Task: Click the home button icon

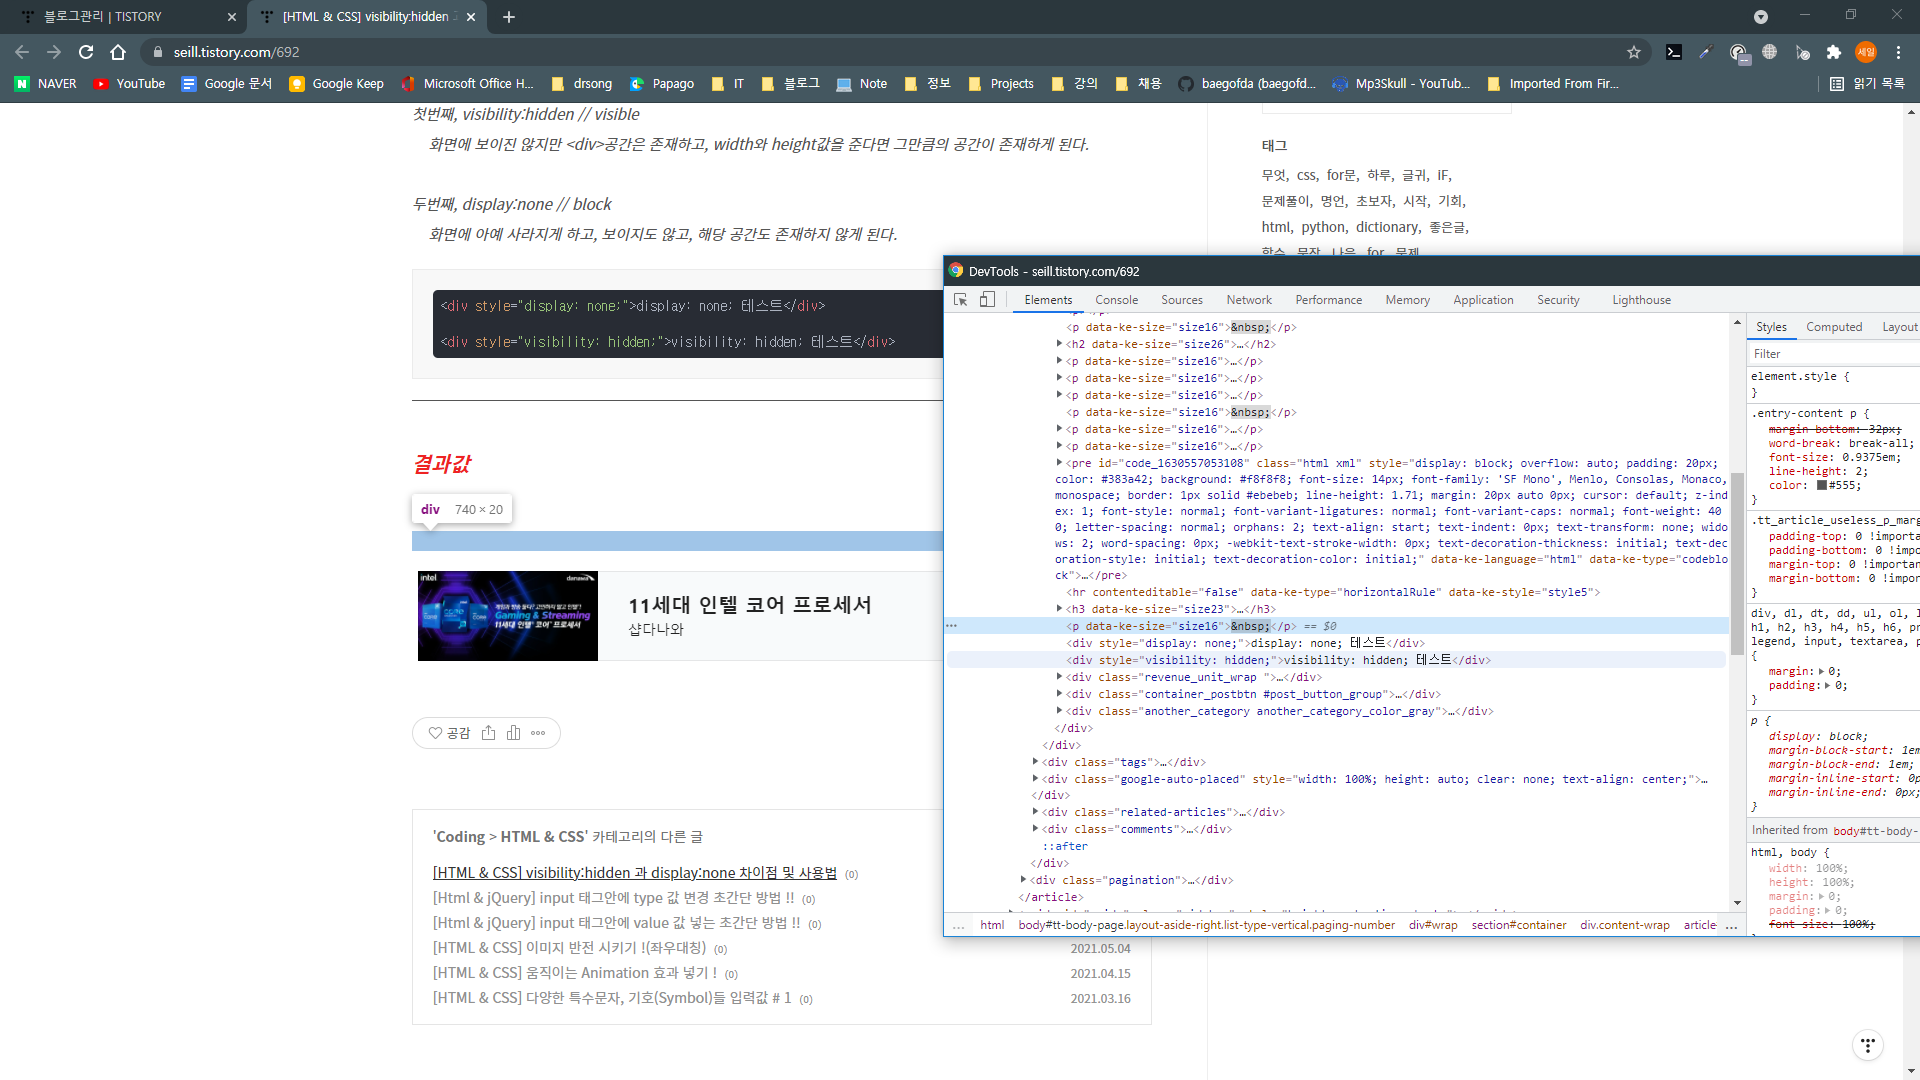Action: pyautogui.click(x=118, y=52)
